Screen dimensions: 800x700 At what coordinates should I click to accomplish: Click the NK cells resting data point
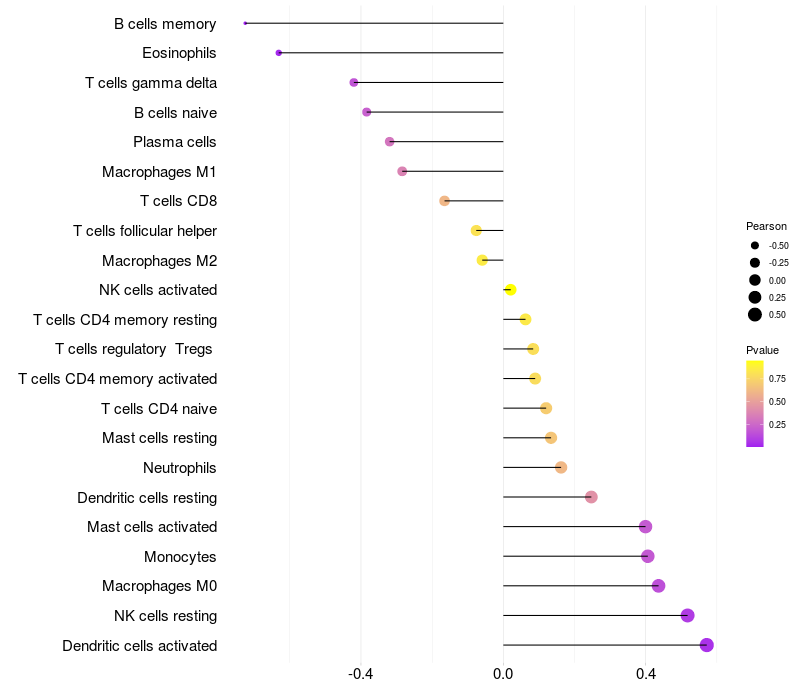687,616
